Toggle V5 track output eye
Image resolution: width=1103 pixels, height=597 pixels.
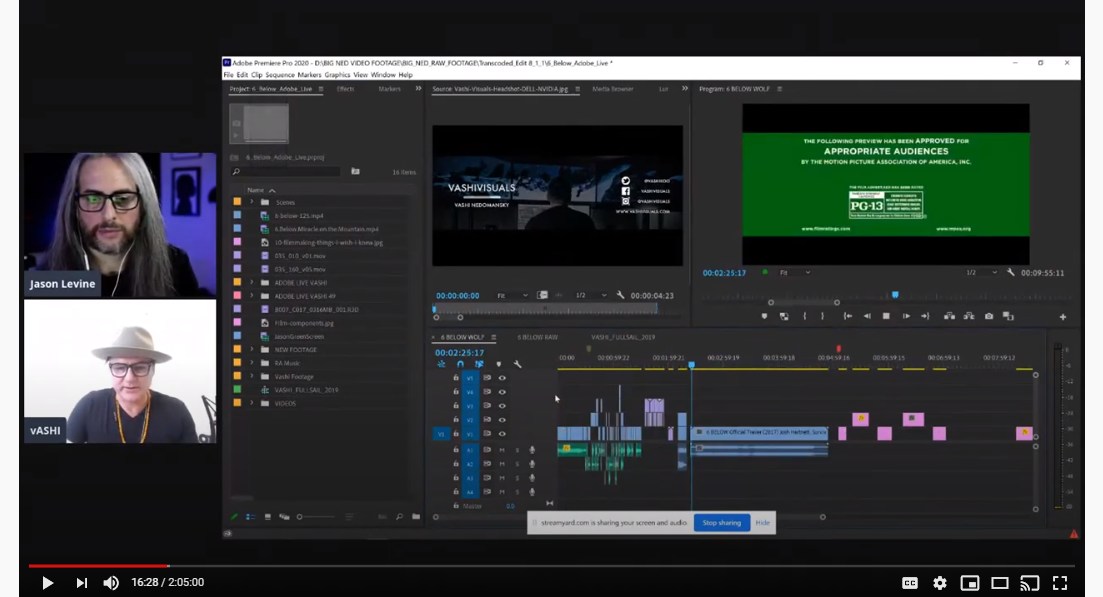click(x=502, y=378)
